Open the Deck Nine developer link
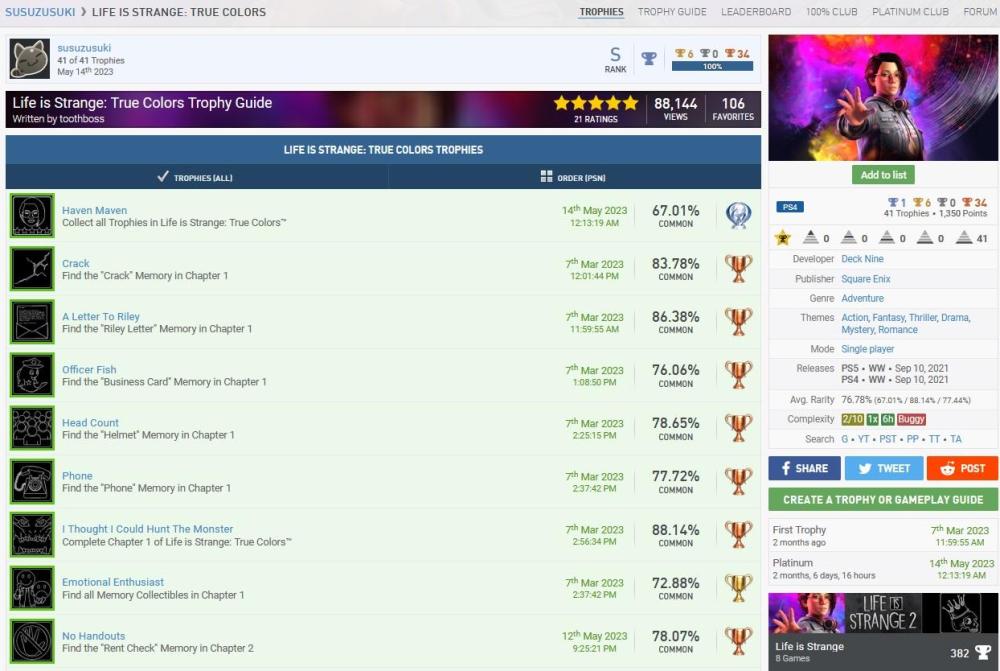This screenshot has width=1000, height=671. (x=862, y=259)
